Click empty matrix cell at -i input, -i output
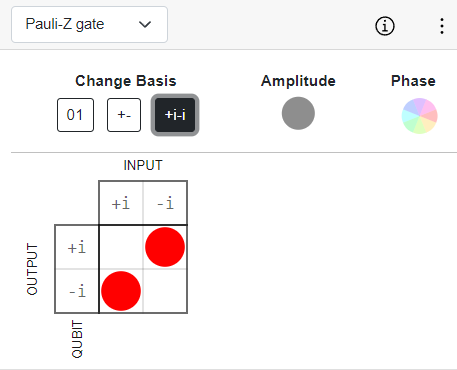 [x=165, y=291]
